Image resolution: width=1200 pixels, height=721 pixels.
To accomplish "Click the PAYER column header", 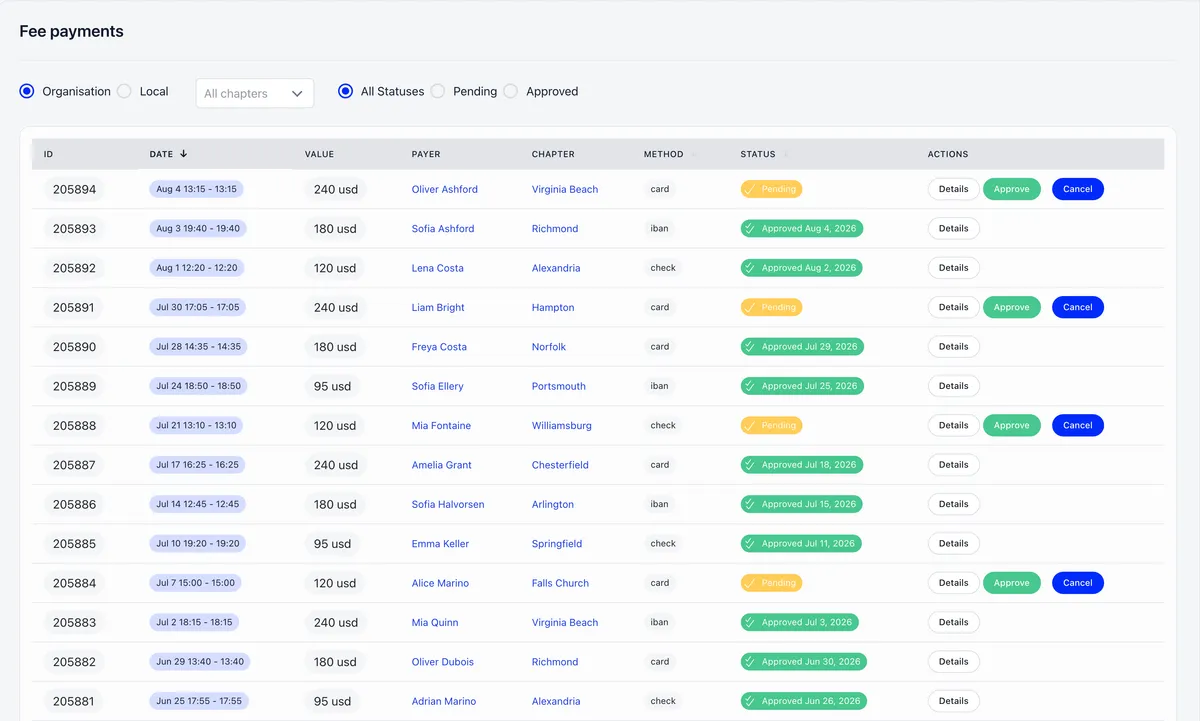I will [426, 154].
